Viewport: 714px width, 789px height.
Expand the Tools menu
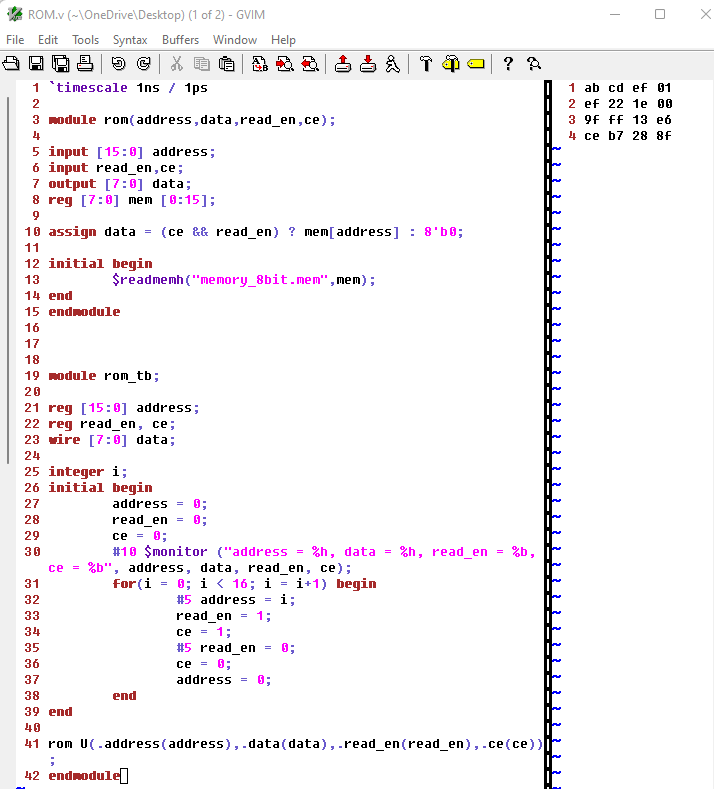85,40
